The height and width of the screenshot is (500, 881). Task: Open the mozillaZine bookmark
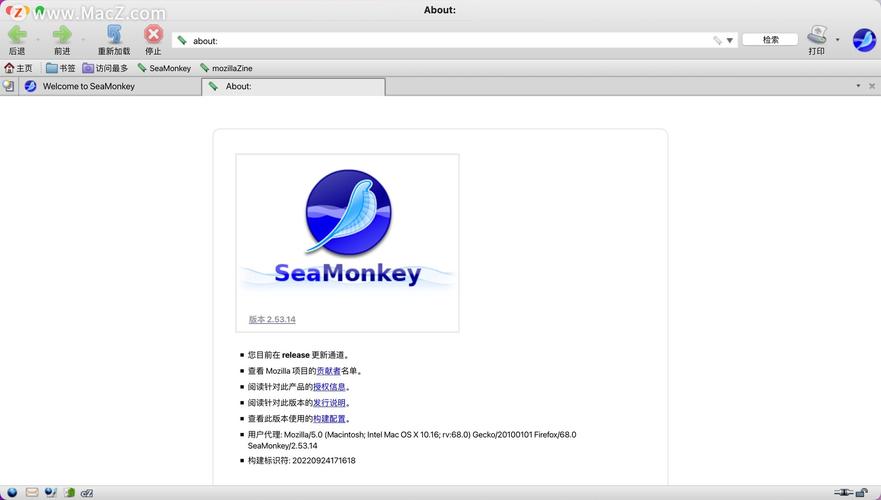pos(226,68)
